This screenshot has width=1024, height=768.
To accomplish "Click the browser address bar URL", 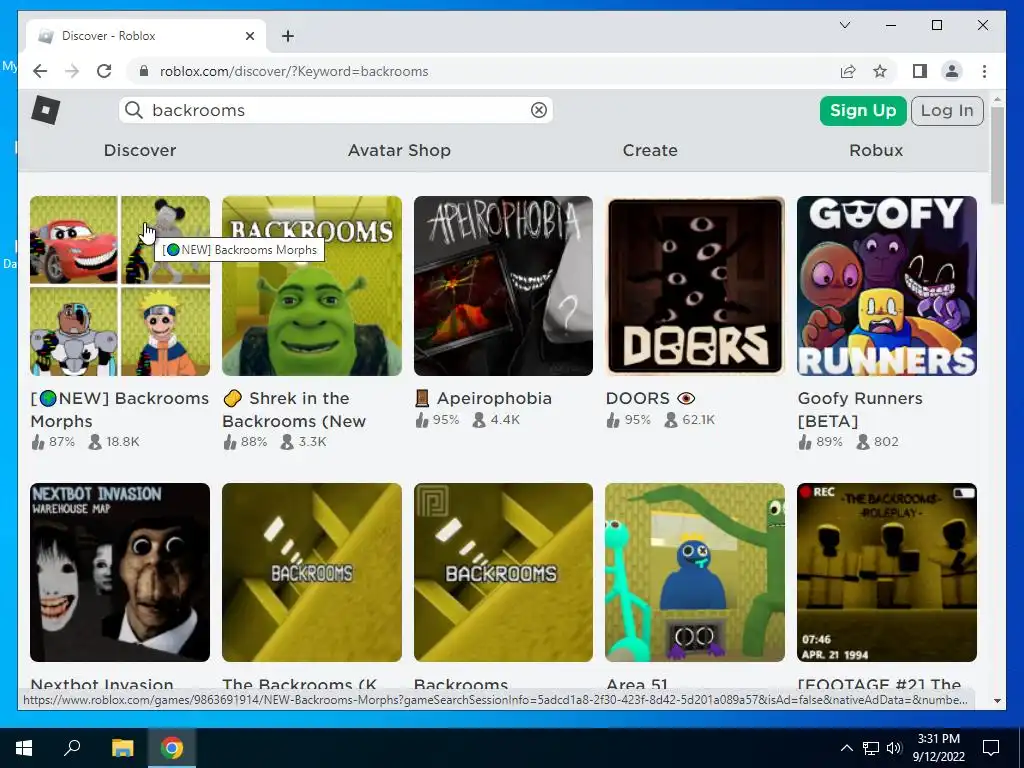I will 294,71.
